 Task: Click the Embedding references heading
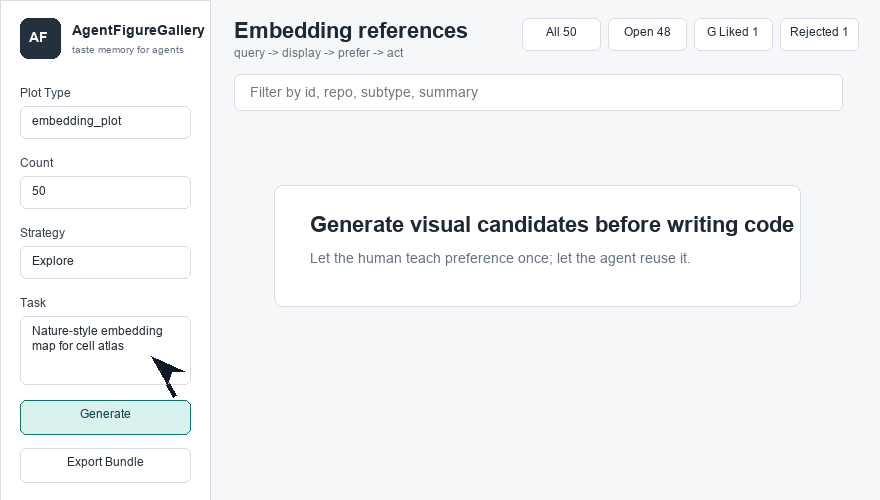[x=351, y=30]
